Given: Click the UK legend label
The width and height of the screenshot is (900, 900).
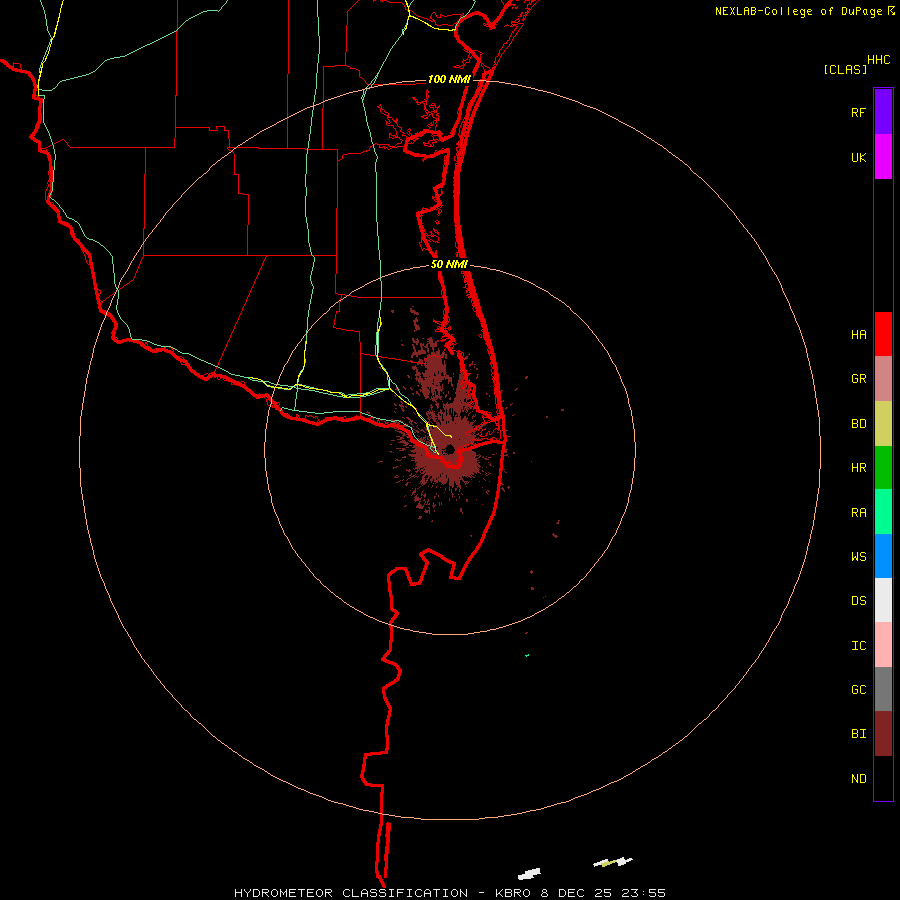Looking at the screenshot, I should (859, 157).
